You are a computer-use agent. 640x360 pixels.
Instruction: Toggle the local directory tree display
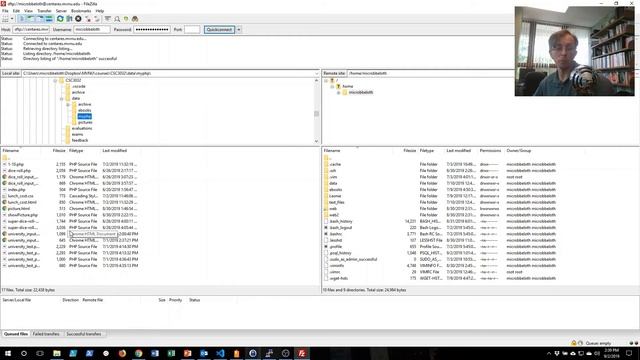(x=31, y=19)
